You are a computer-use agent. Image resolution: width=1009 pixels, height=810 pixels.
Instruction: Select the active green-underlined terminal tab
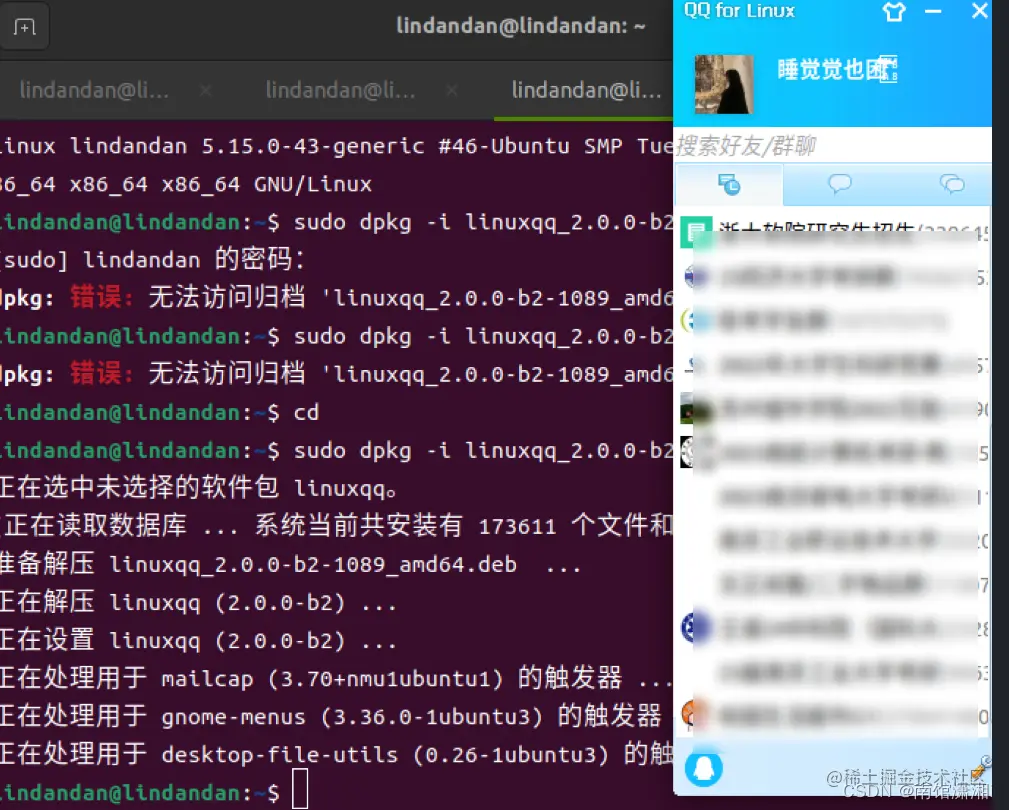click(x=586, y=90)
